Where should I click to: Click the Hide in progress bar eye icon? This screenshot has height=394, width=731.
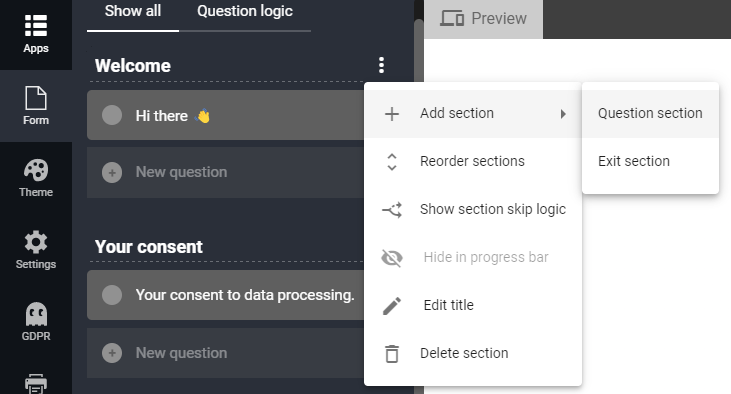pyautogui.click(x=392, y=257)
